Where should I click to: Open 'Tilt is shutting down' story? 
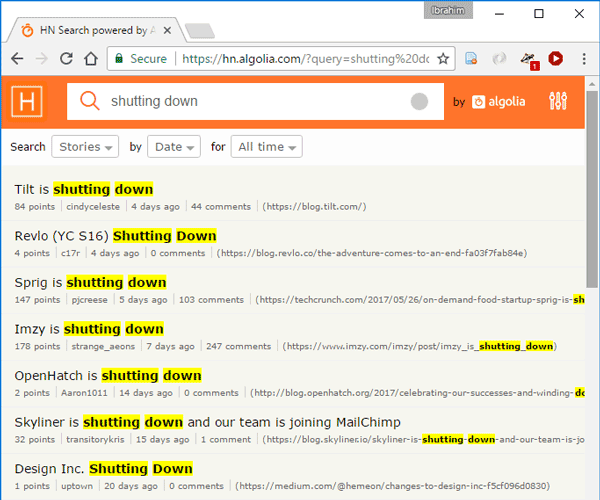pos(84,189)
